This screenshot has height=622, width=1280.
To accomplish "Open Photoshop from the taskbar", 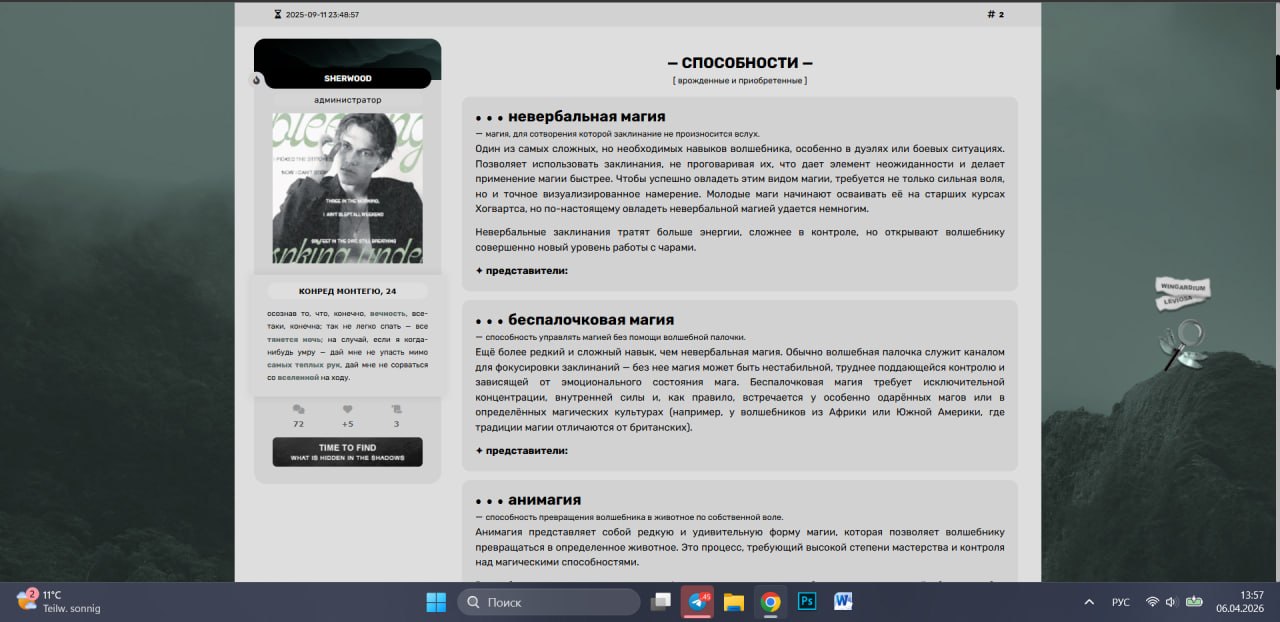I will point(806,602).
